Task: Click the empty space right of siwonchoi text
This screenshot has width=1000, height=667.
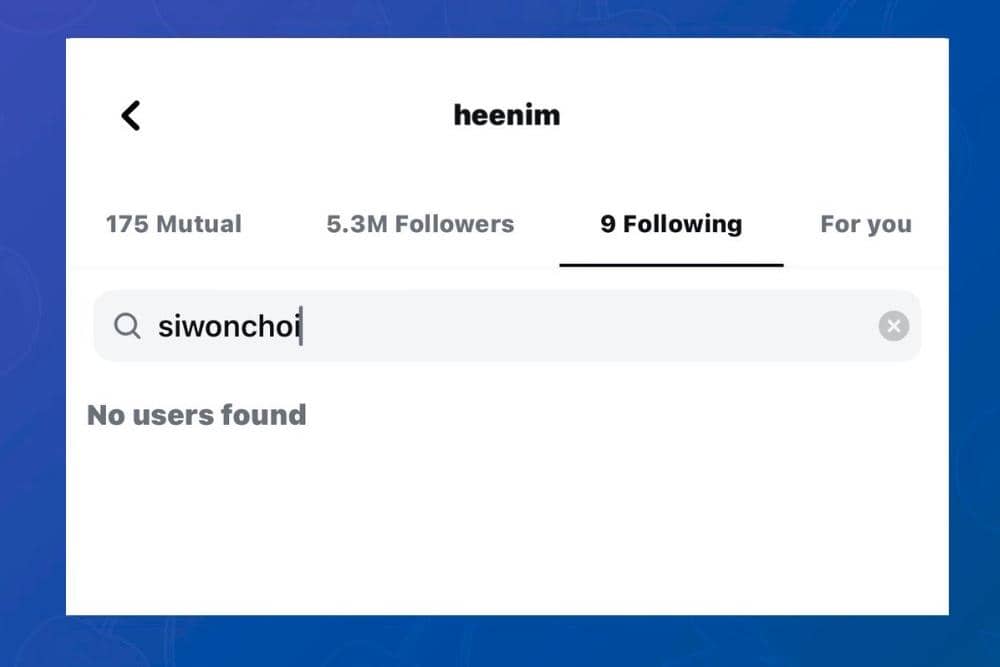Action: pyautogui.click(x=600, y=326)
